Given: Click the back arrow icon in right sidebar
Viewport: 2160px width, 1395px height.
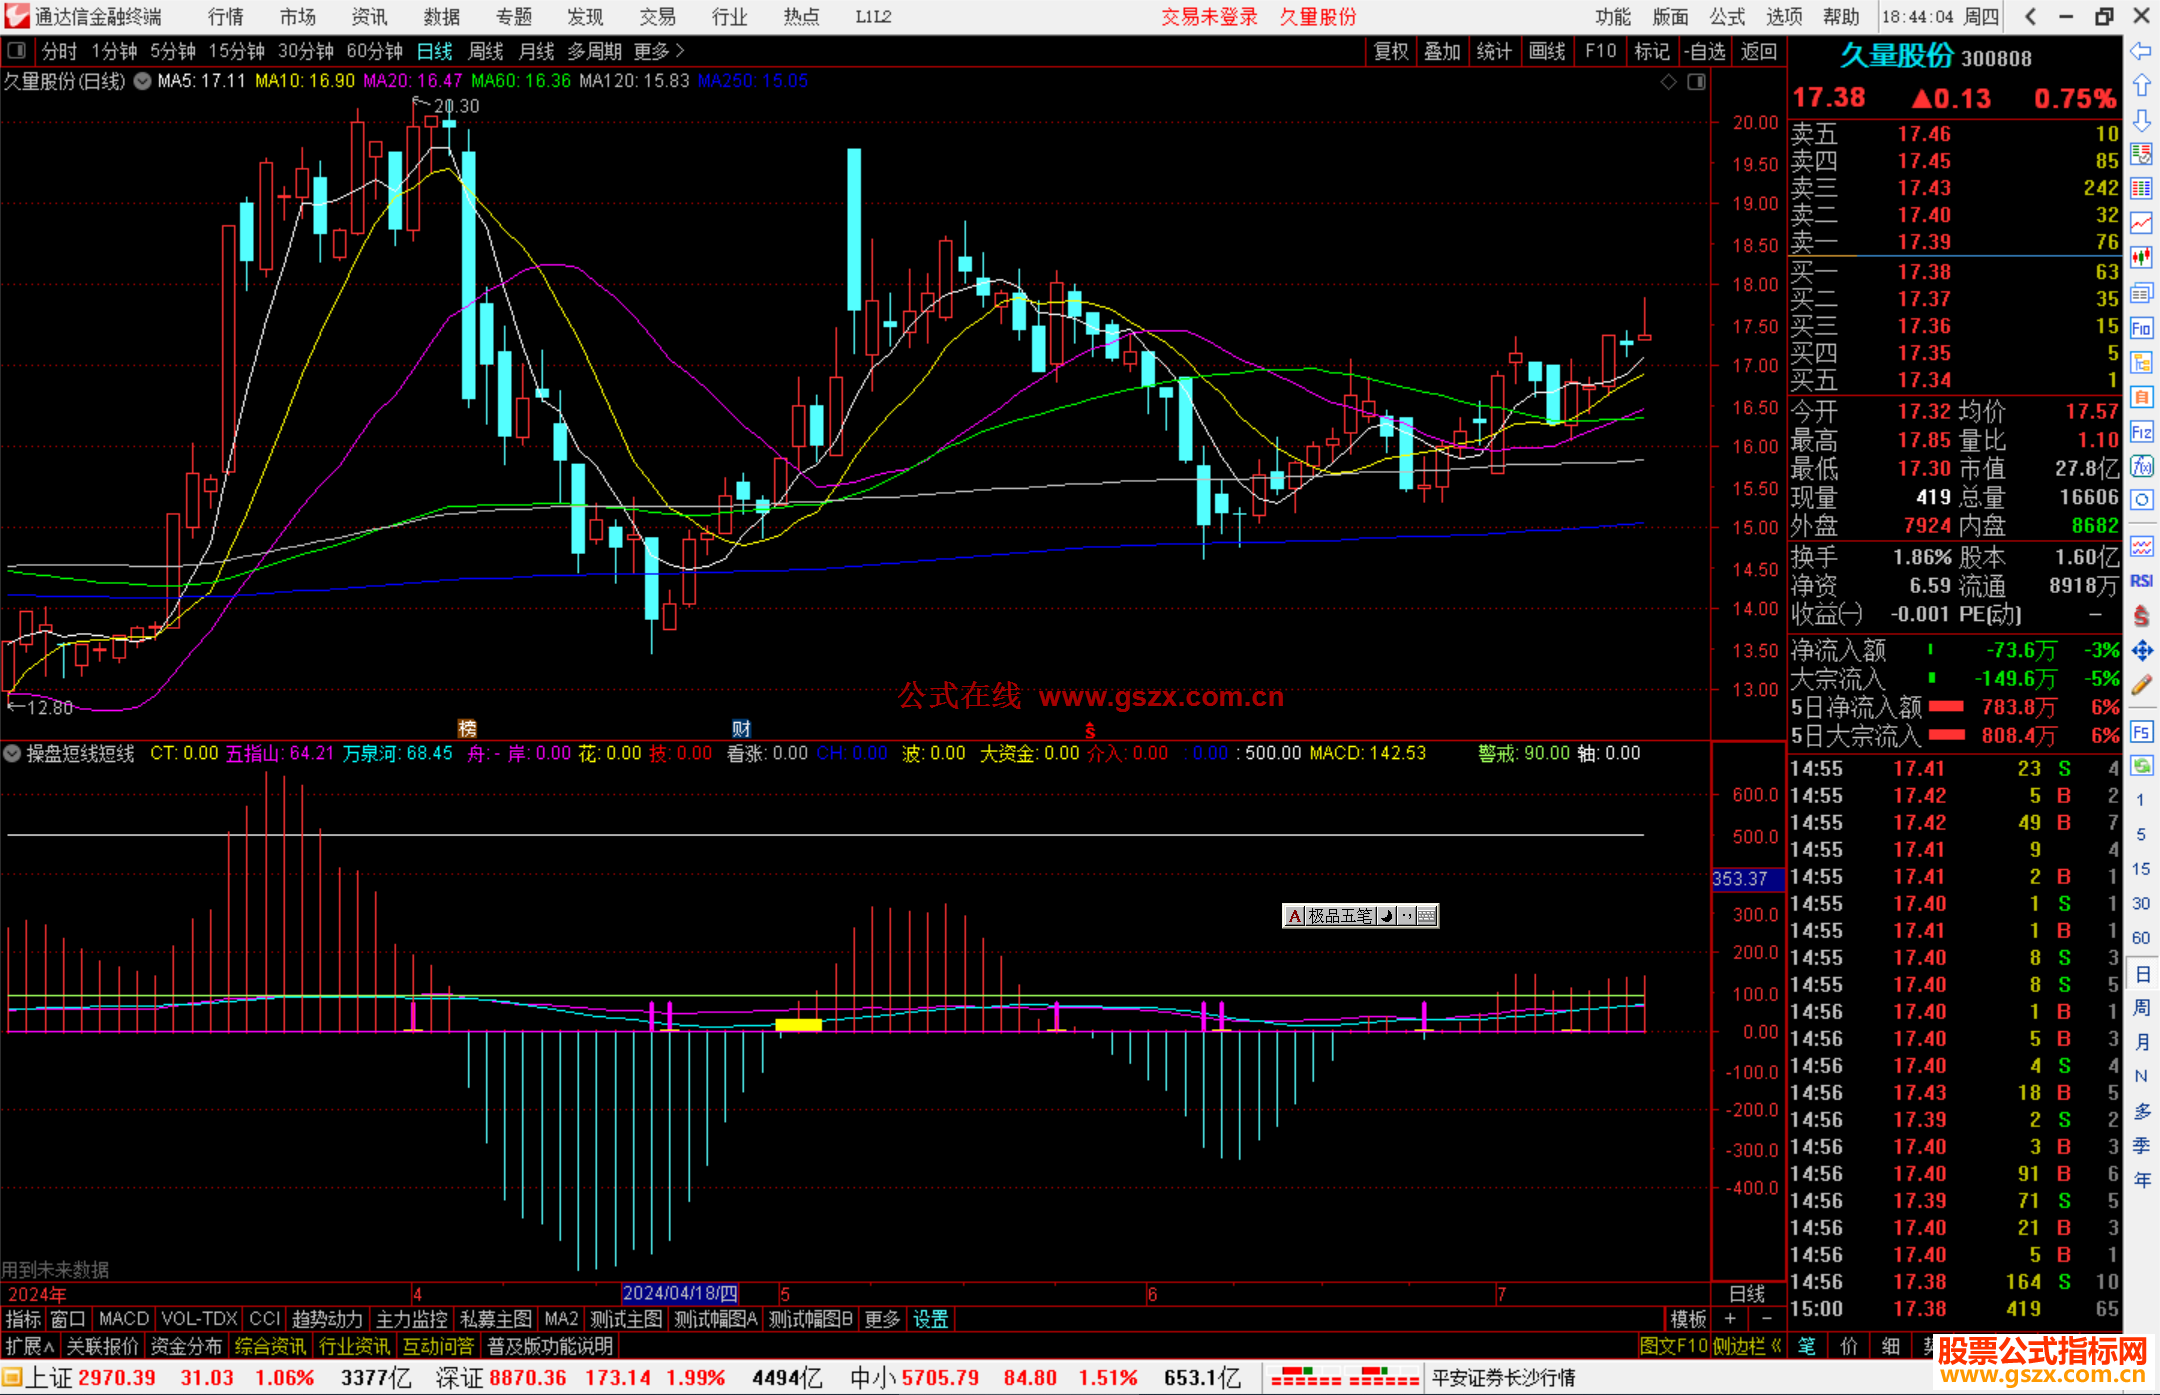Looking at the screenshot, I should 2141,50.
